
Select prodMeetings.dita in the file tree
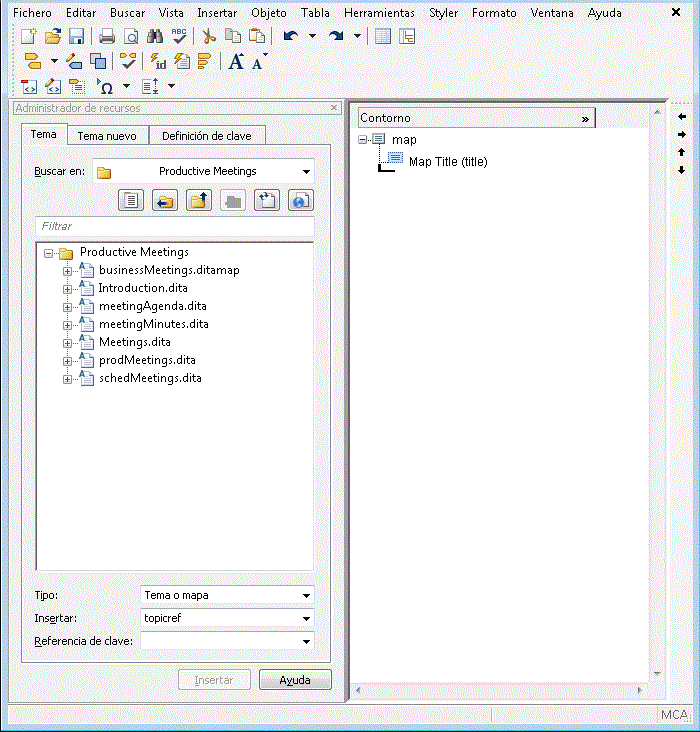click(147, 360)
